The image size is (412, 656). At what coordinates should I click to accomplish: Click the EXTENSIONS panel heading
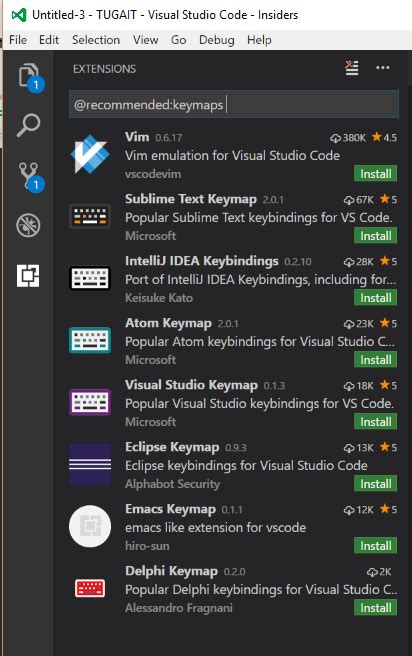click(x=105, y=69)
